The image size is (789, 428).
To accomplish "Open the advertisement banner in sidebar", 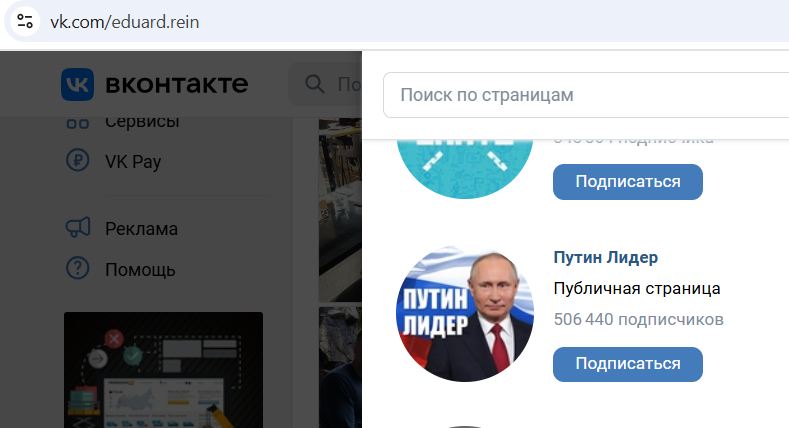I will [x=163, y=370].
